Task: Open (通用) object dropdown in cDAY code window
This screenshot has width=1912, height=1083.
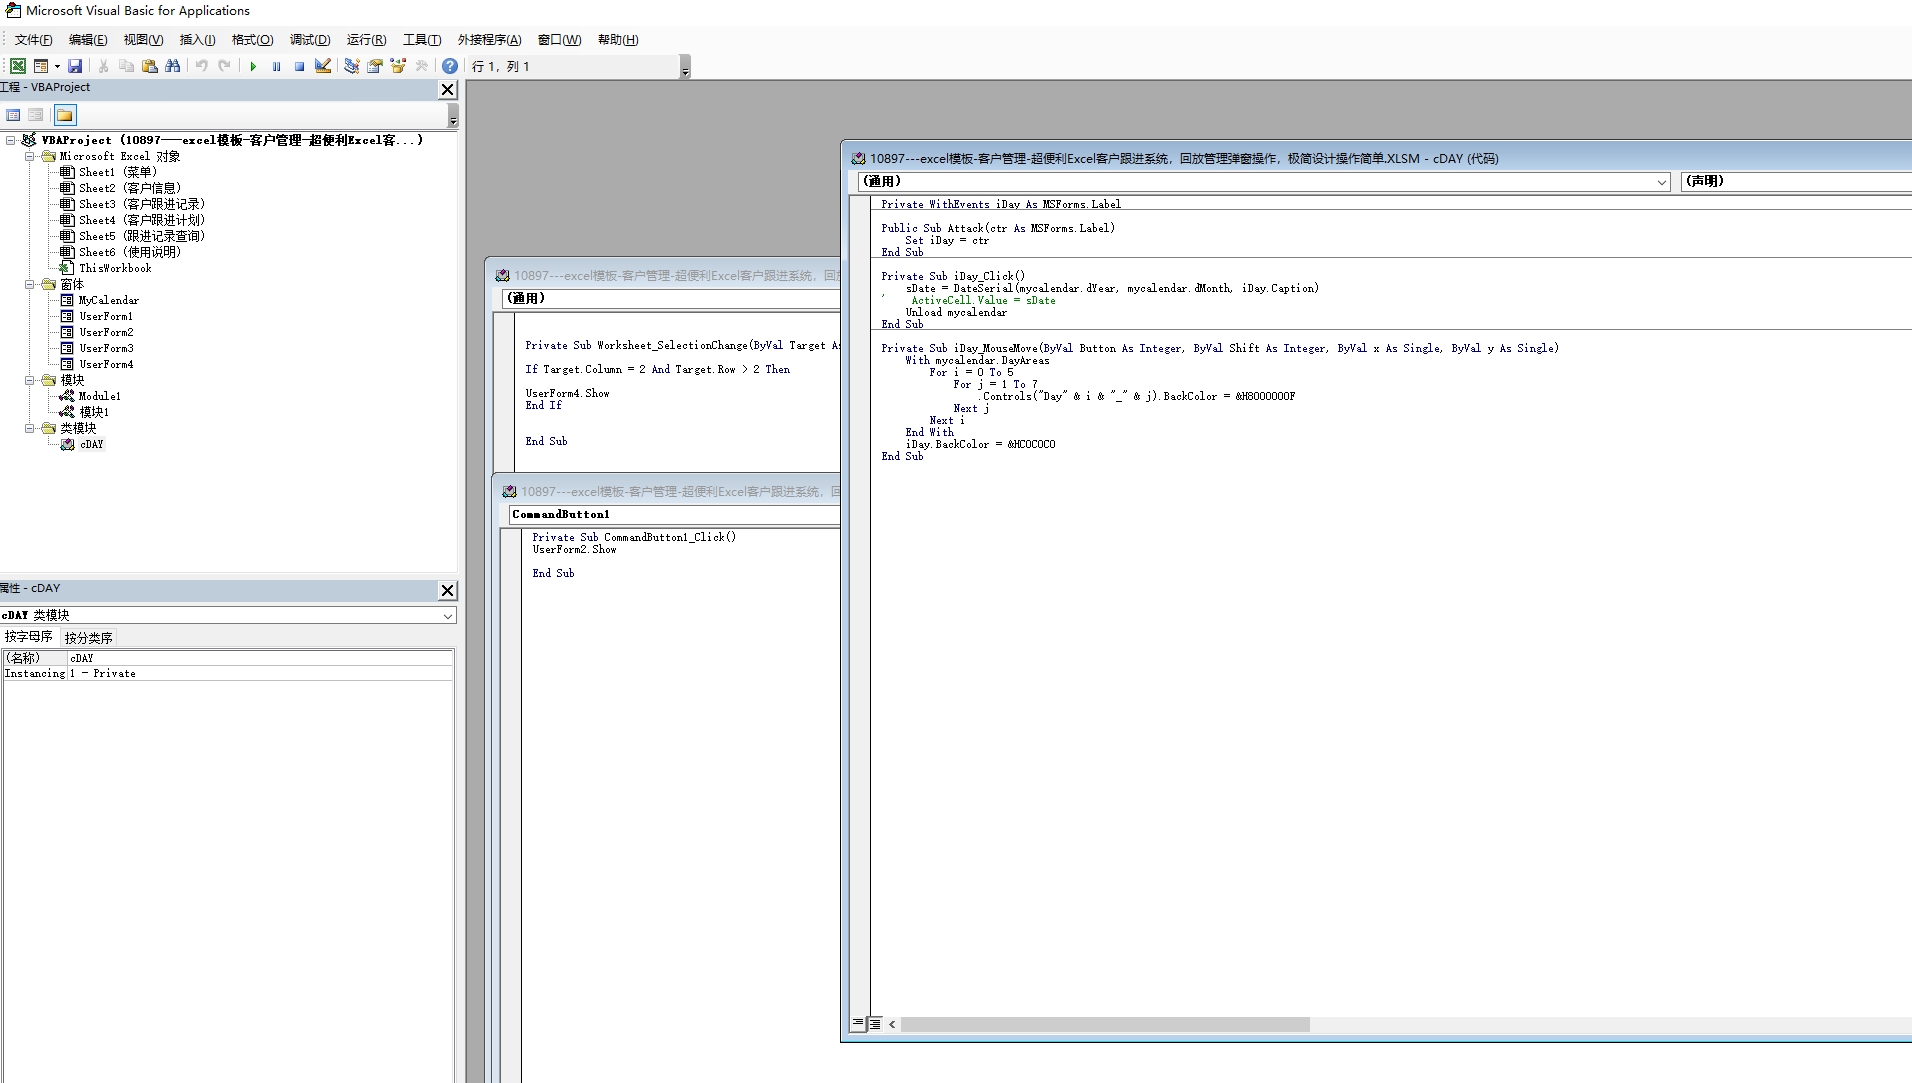Action: pos(1662,182)
